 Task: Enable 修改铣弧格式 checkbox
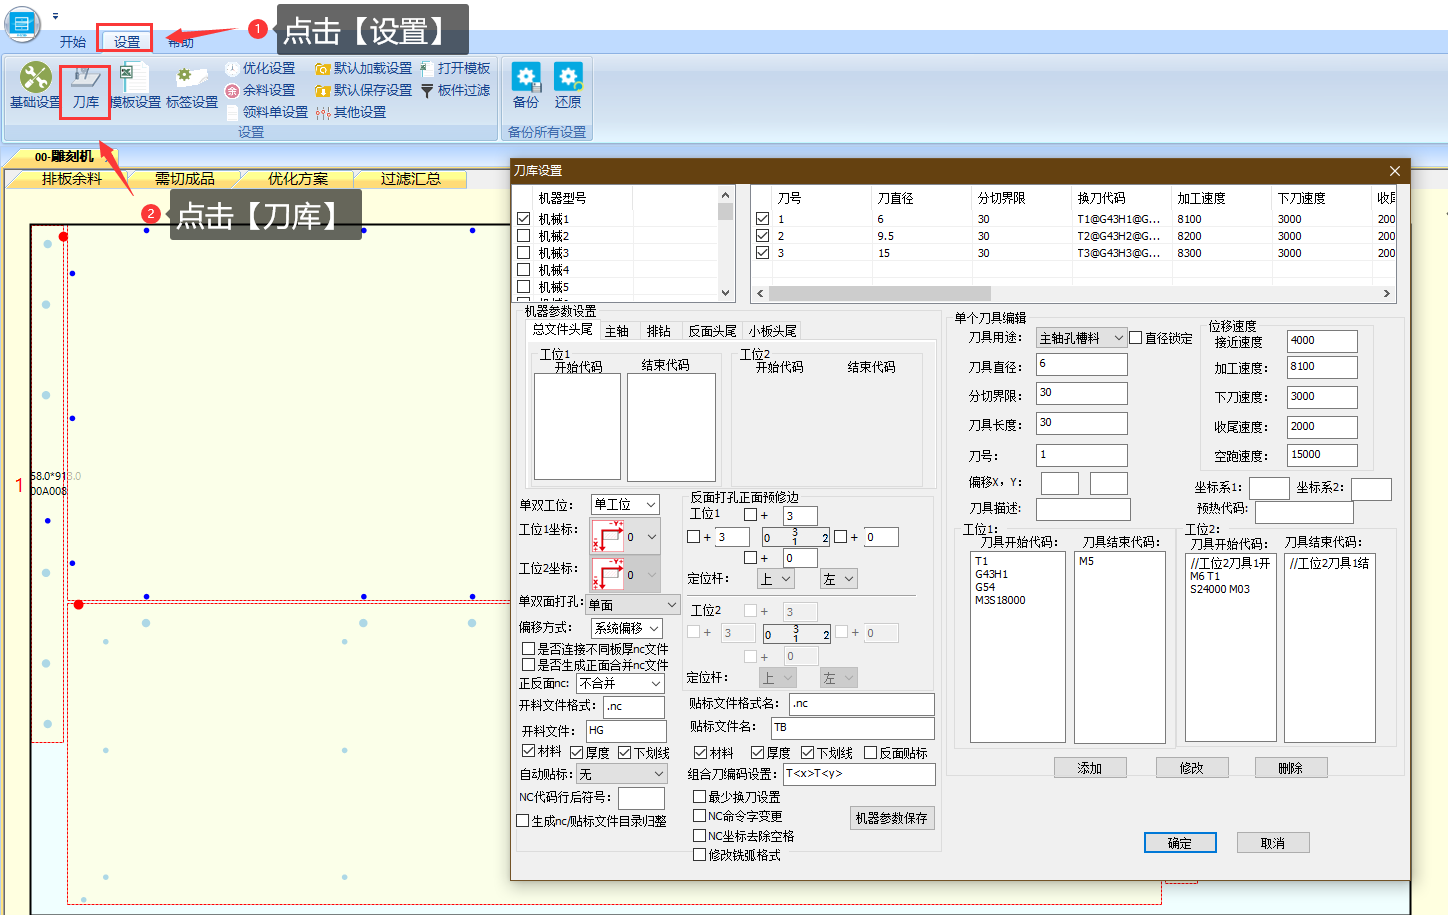pos(700,855)
